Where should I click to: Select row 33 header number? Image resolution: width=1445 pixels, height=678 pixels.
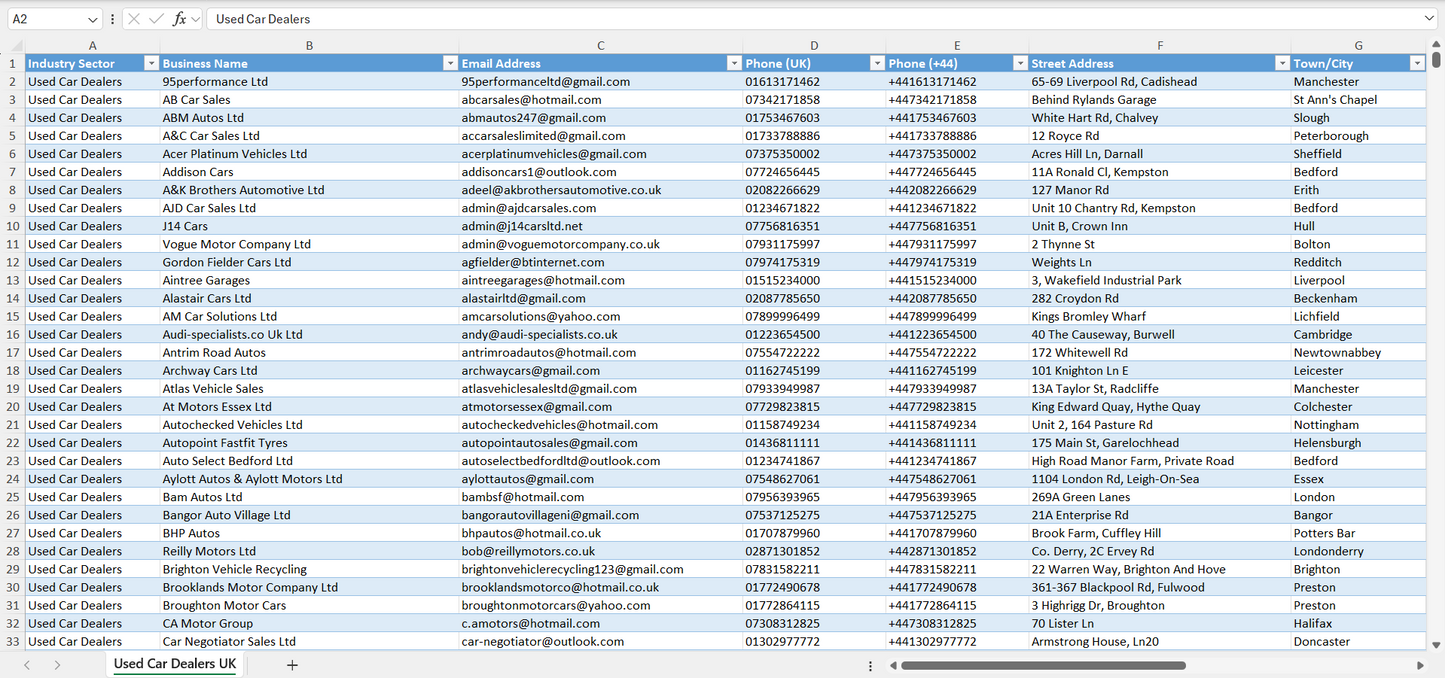(12, 641)
